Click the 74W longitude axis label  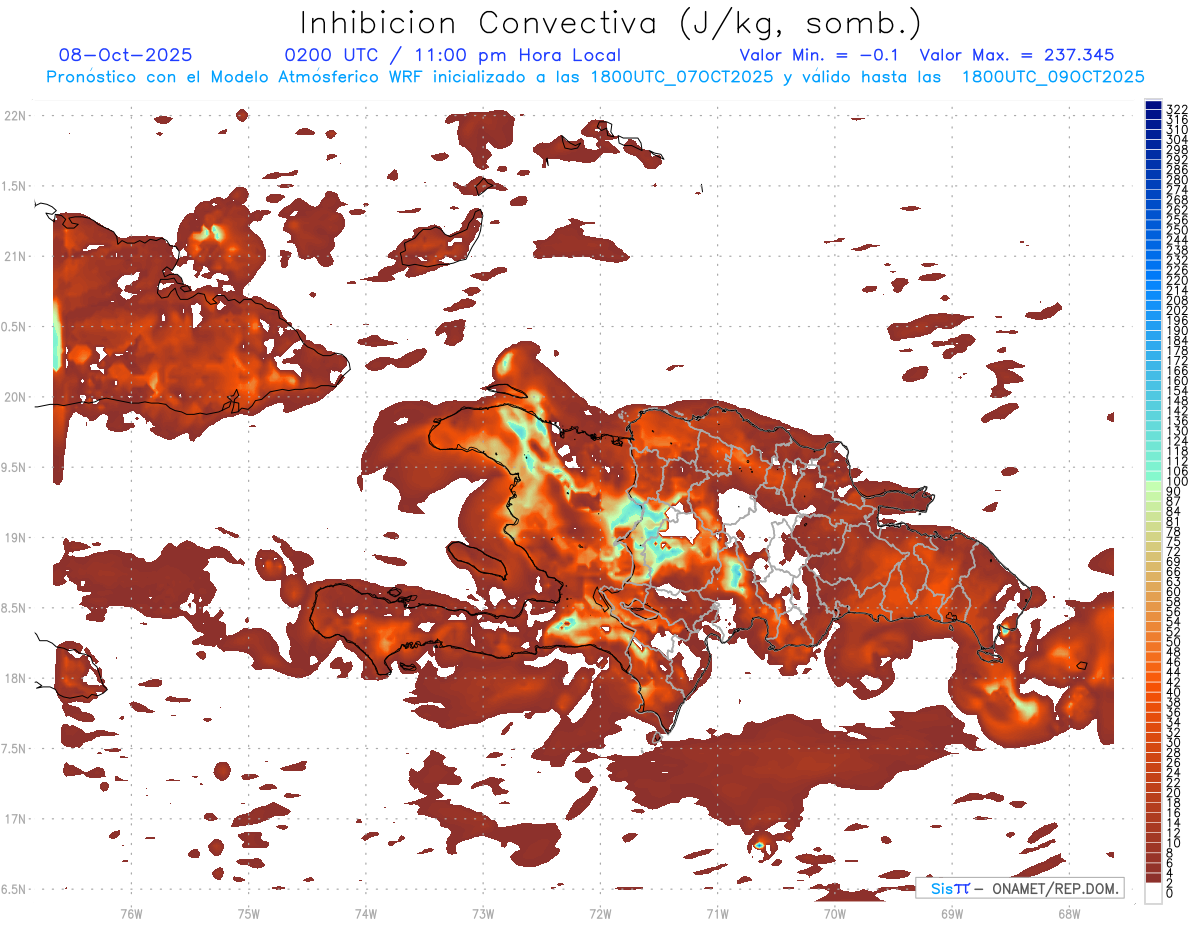coord(365,912)
